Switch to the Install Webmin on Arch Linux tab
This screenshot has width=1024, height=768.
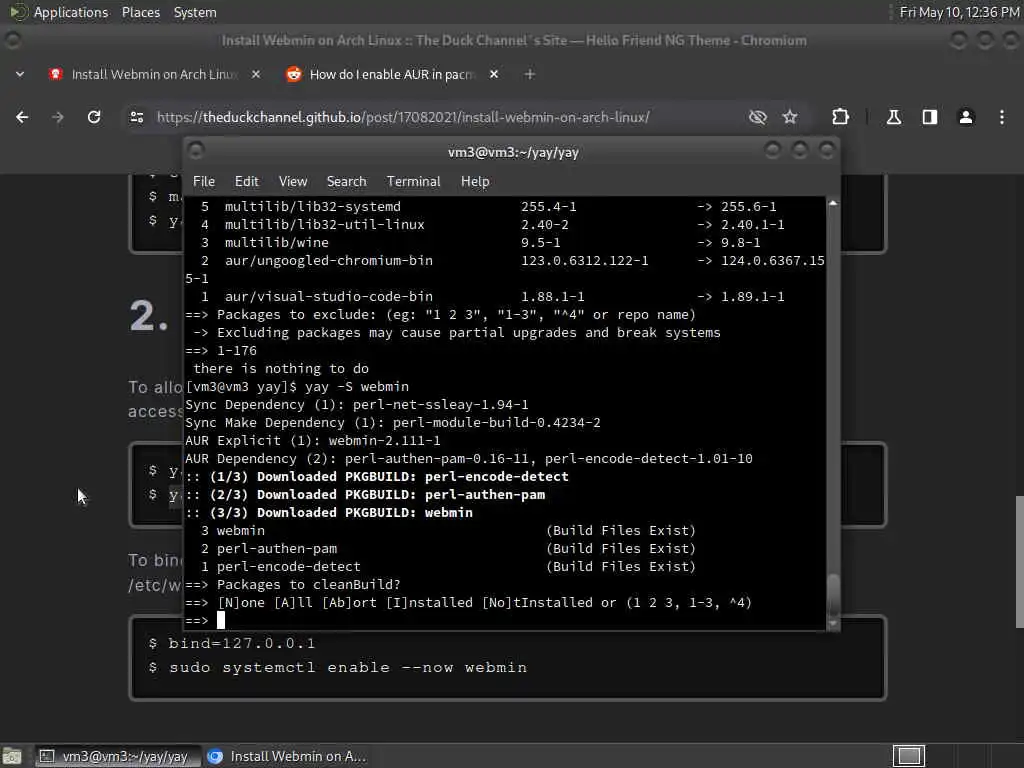(154, 74)
